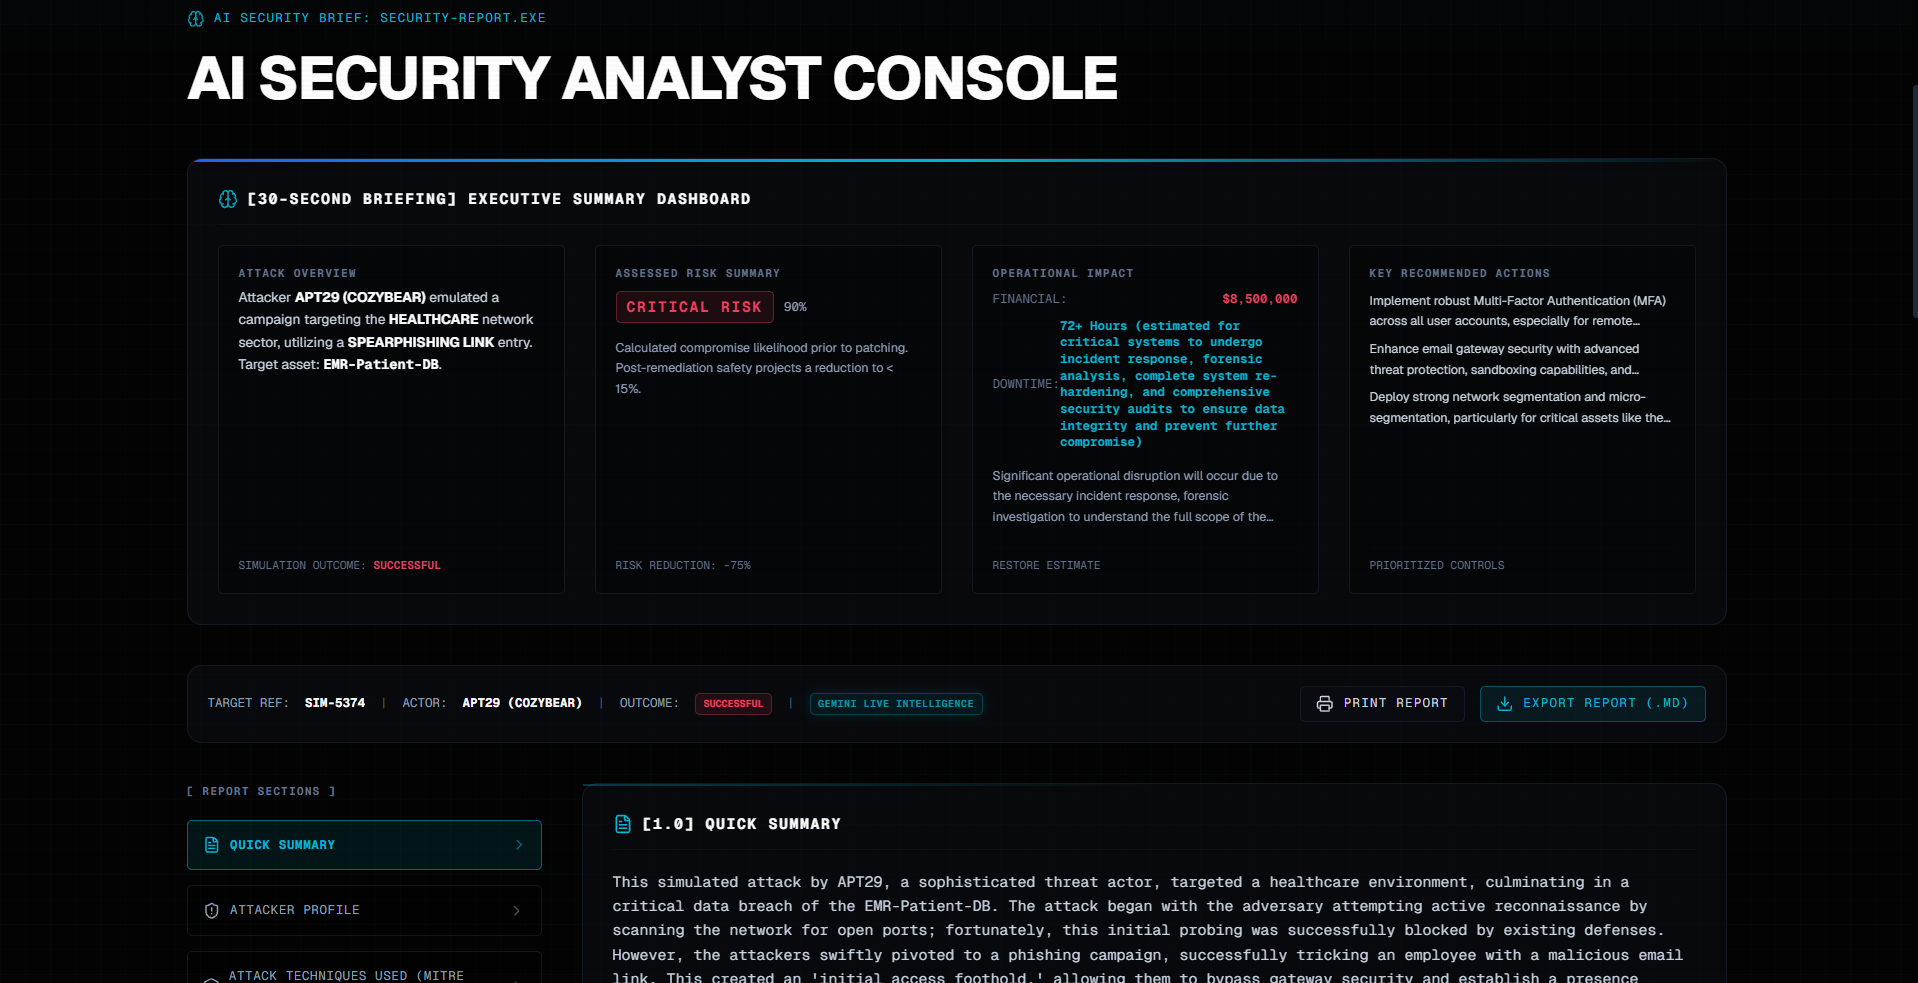
Task: Click the 90% risk percentage
Action: [x=795, y=307]
